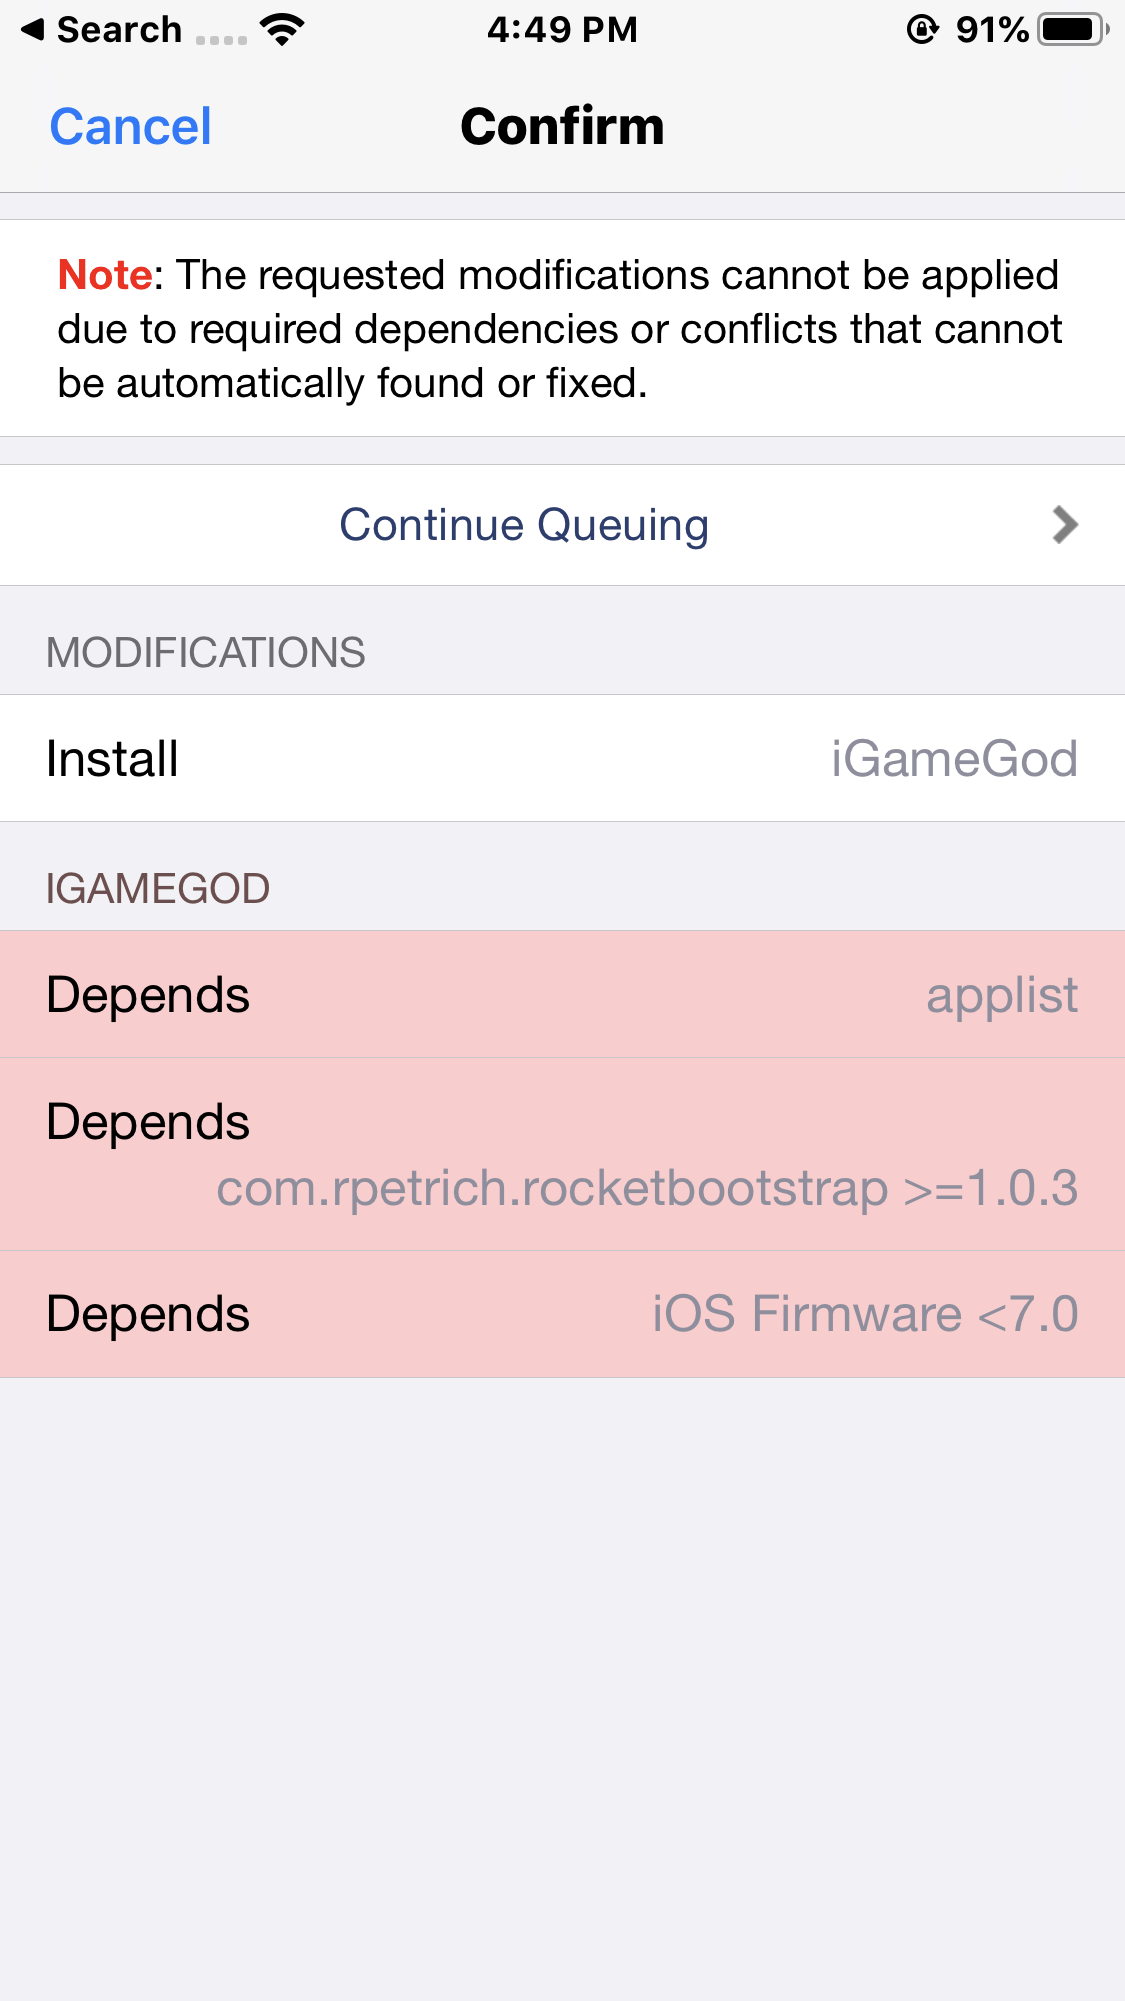1125x2001 pixels.
Task: Tap the battery icon in status bar
Action: [1072, 30]
